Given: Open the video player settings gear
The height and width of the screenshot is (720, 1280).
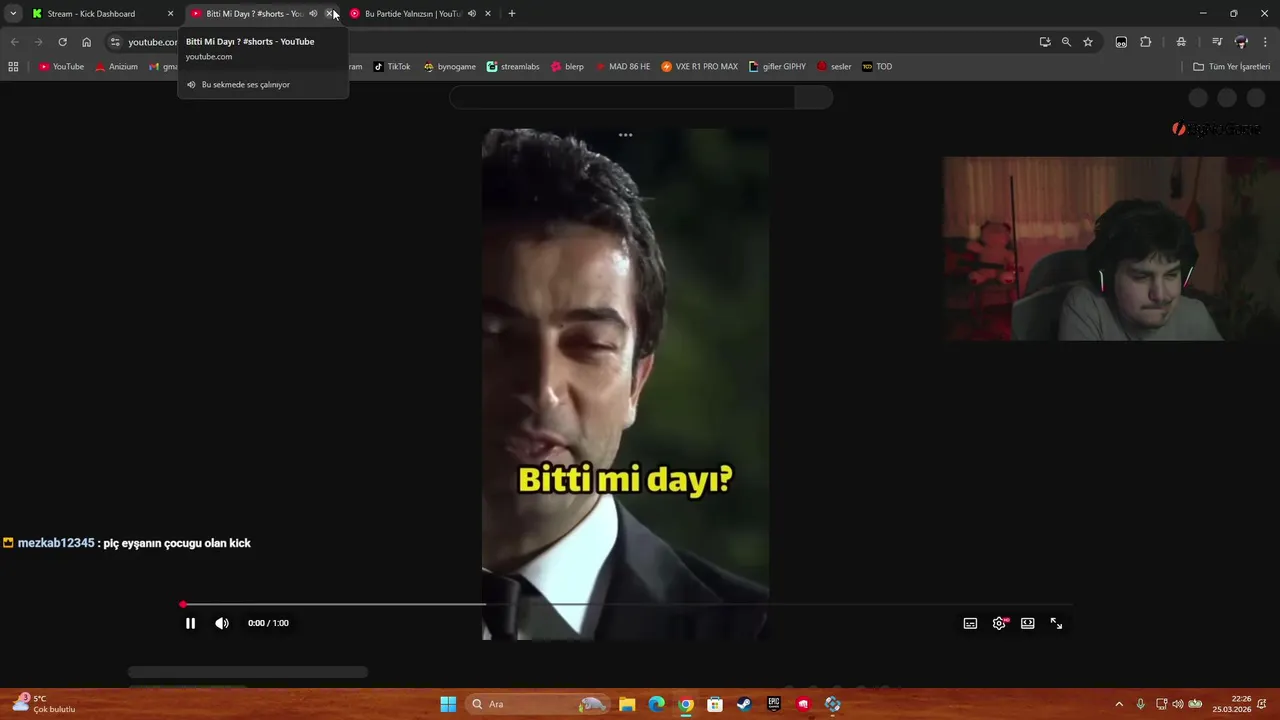Looking at the screenshot, I should [999, 623].
